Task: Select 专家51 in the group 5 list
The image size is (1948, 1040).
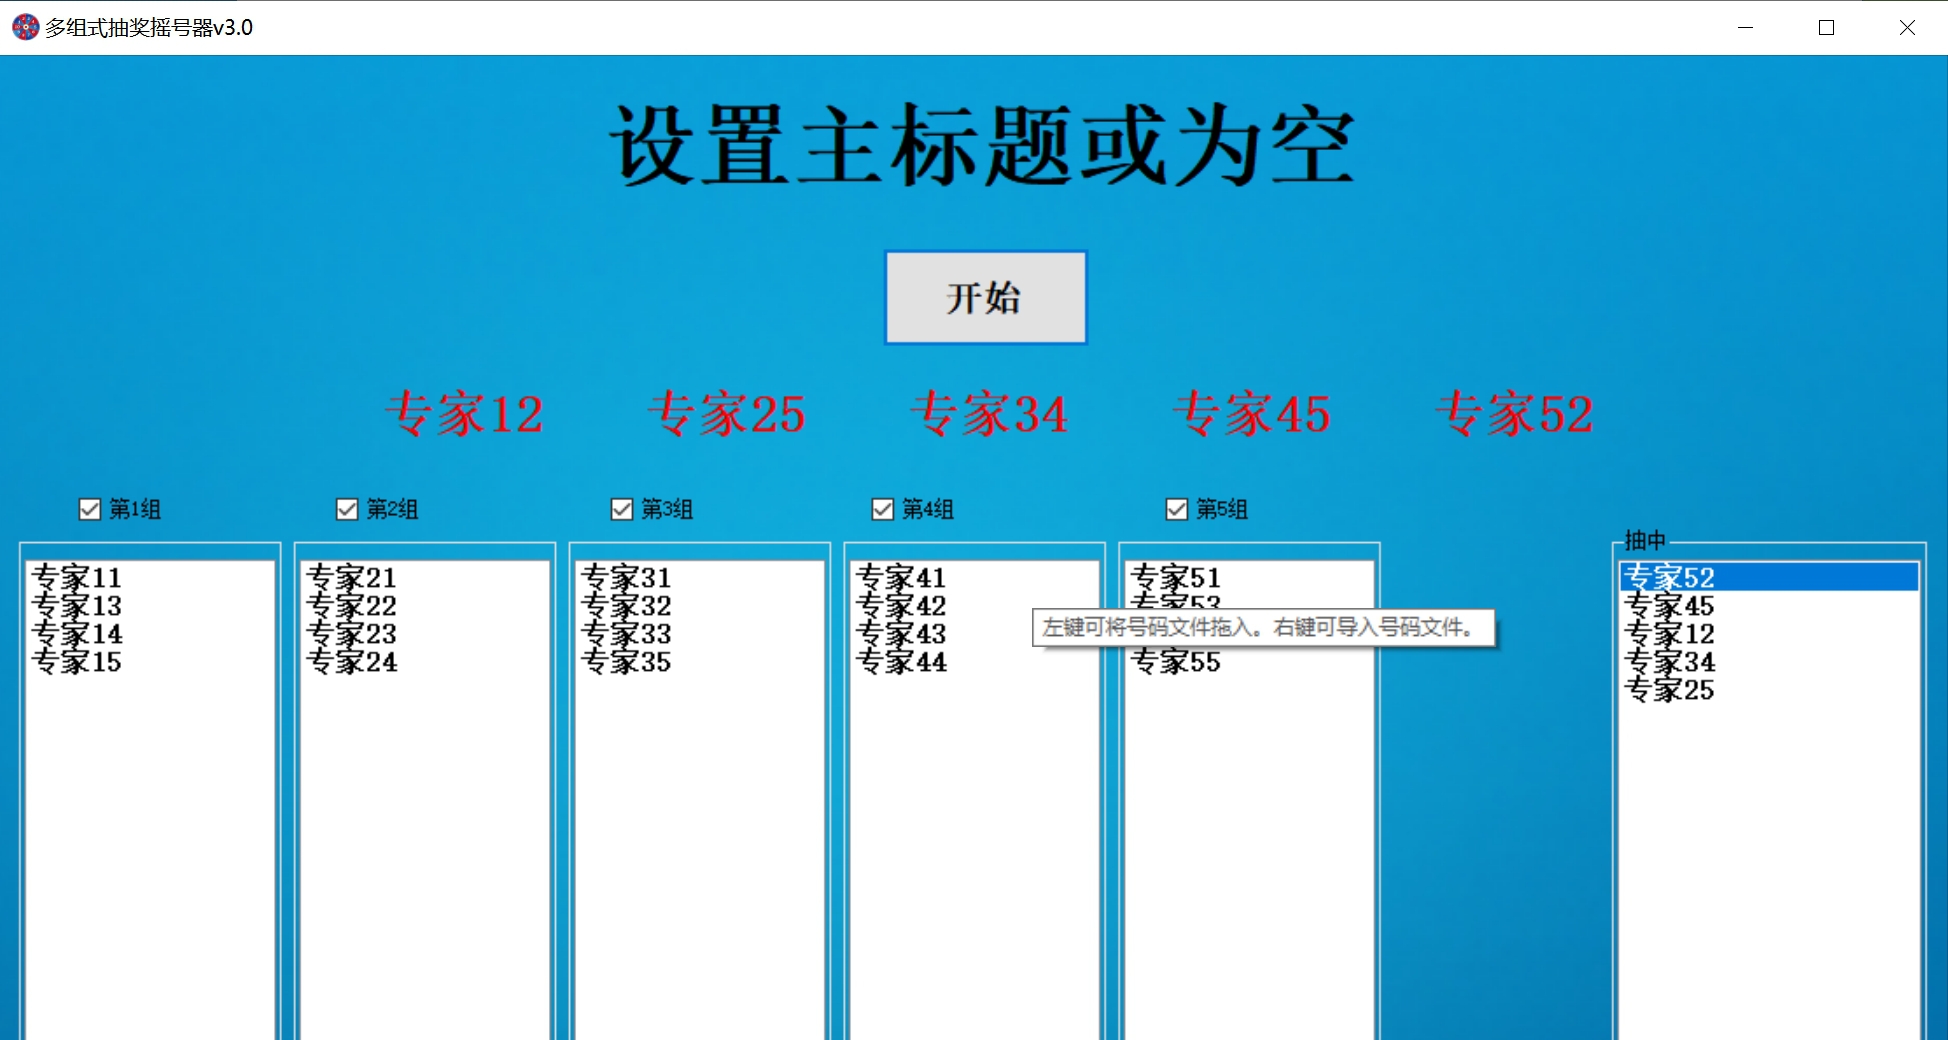Action: [x=1250, y=577]
